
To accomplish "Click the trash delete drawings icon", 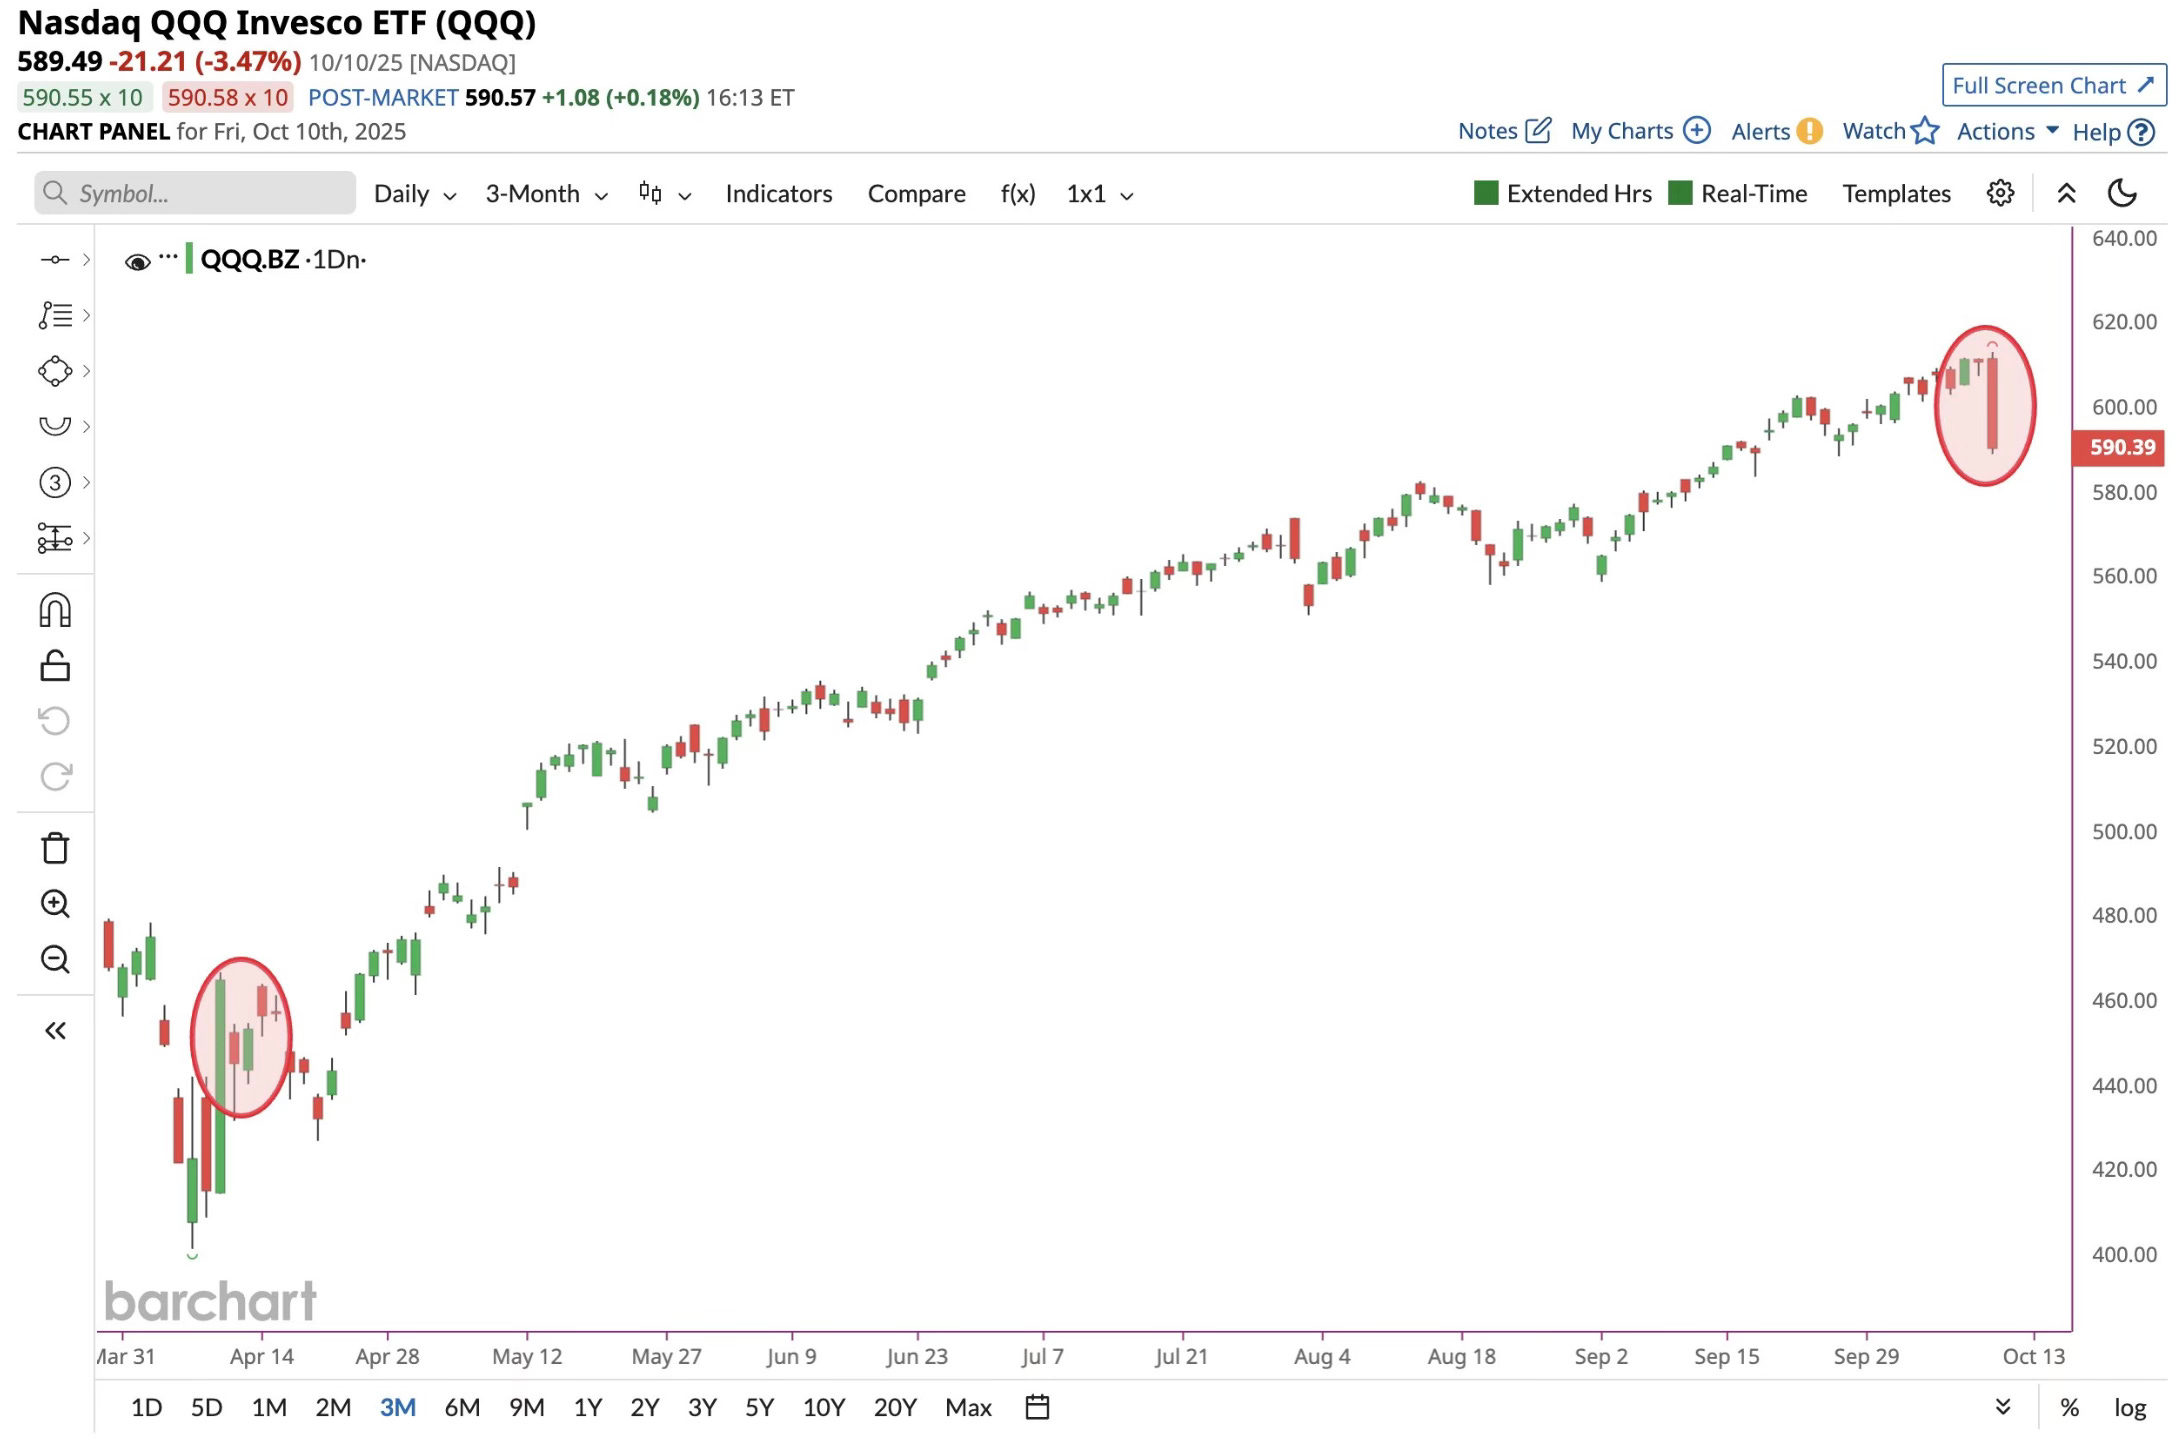I will point(55,848).
